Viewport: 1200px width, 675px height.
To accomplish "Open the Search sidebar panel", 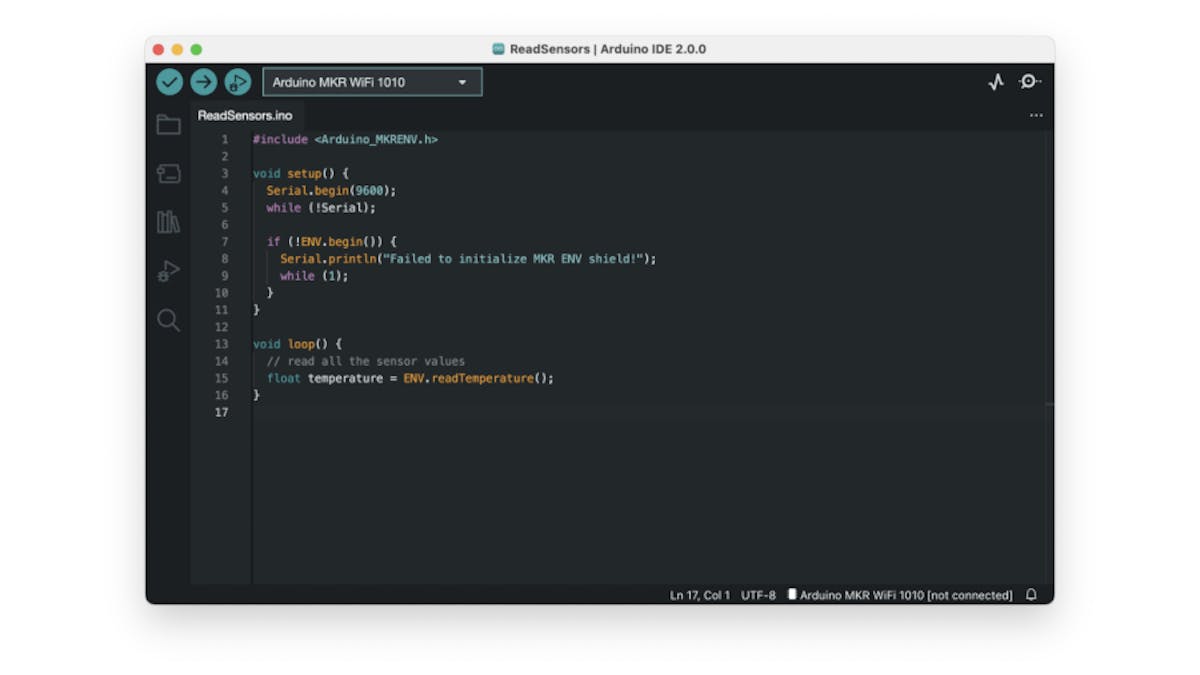I will click(169, 320).
